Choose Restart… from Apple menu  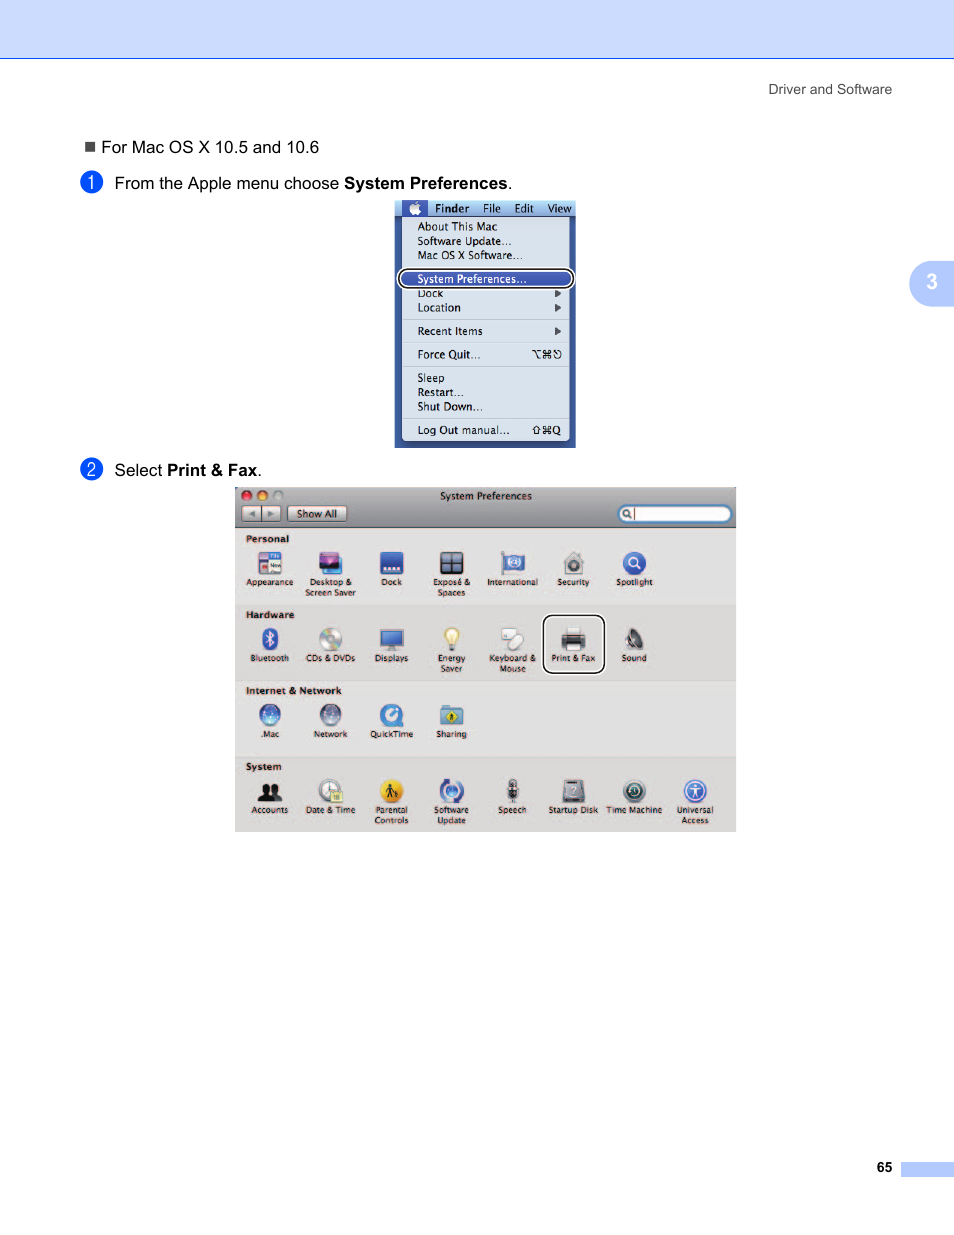tap(485, 392)
